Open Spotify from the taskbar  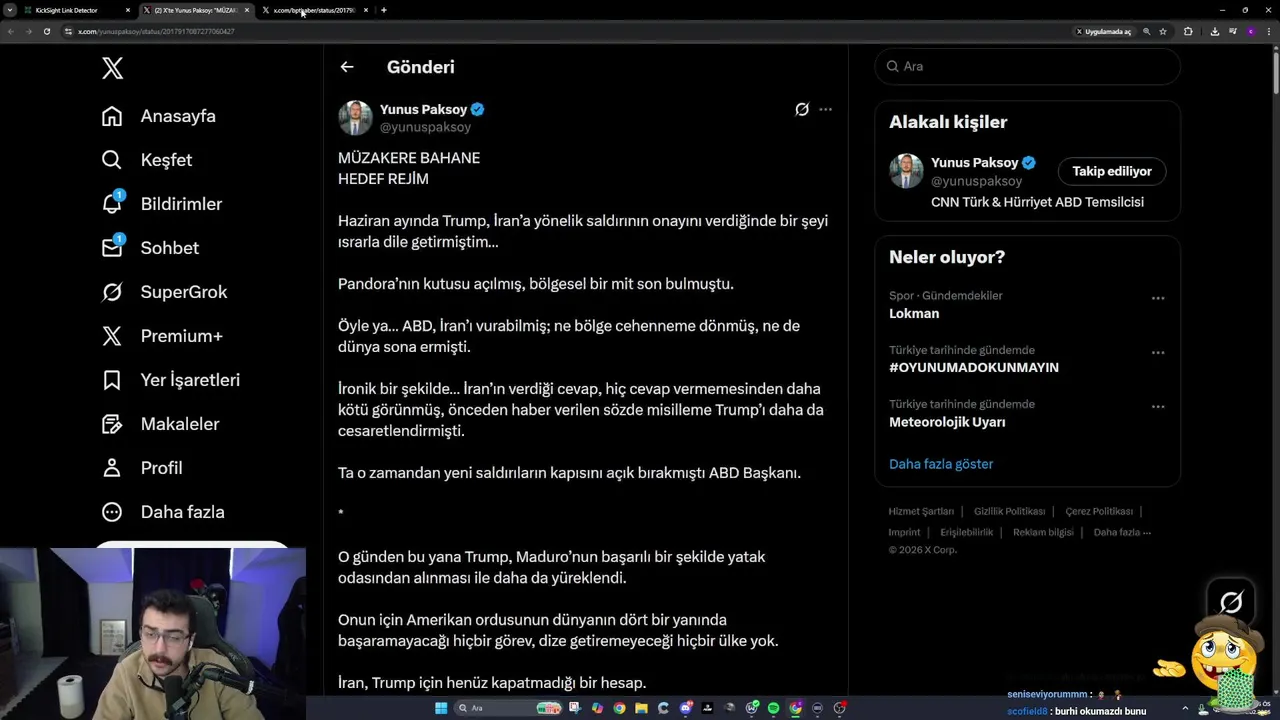click(773, 708)
